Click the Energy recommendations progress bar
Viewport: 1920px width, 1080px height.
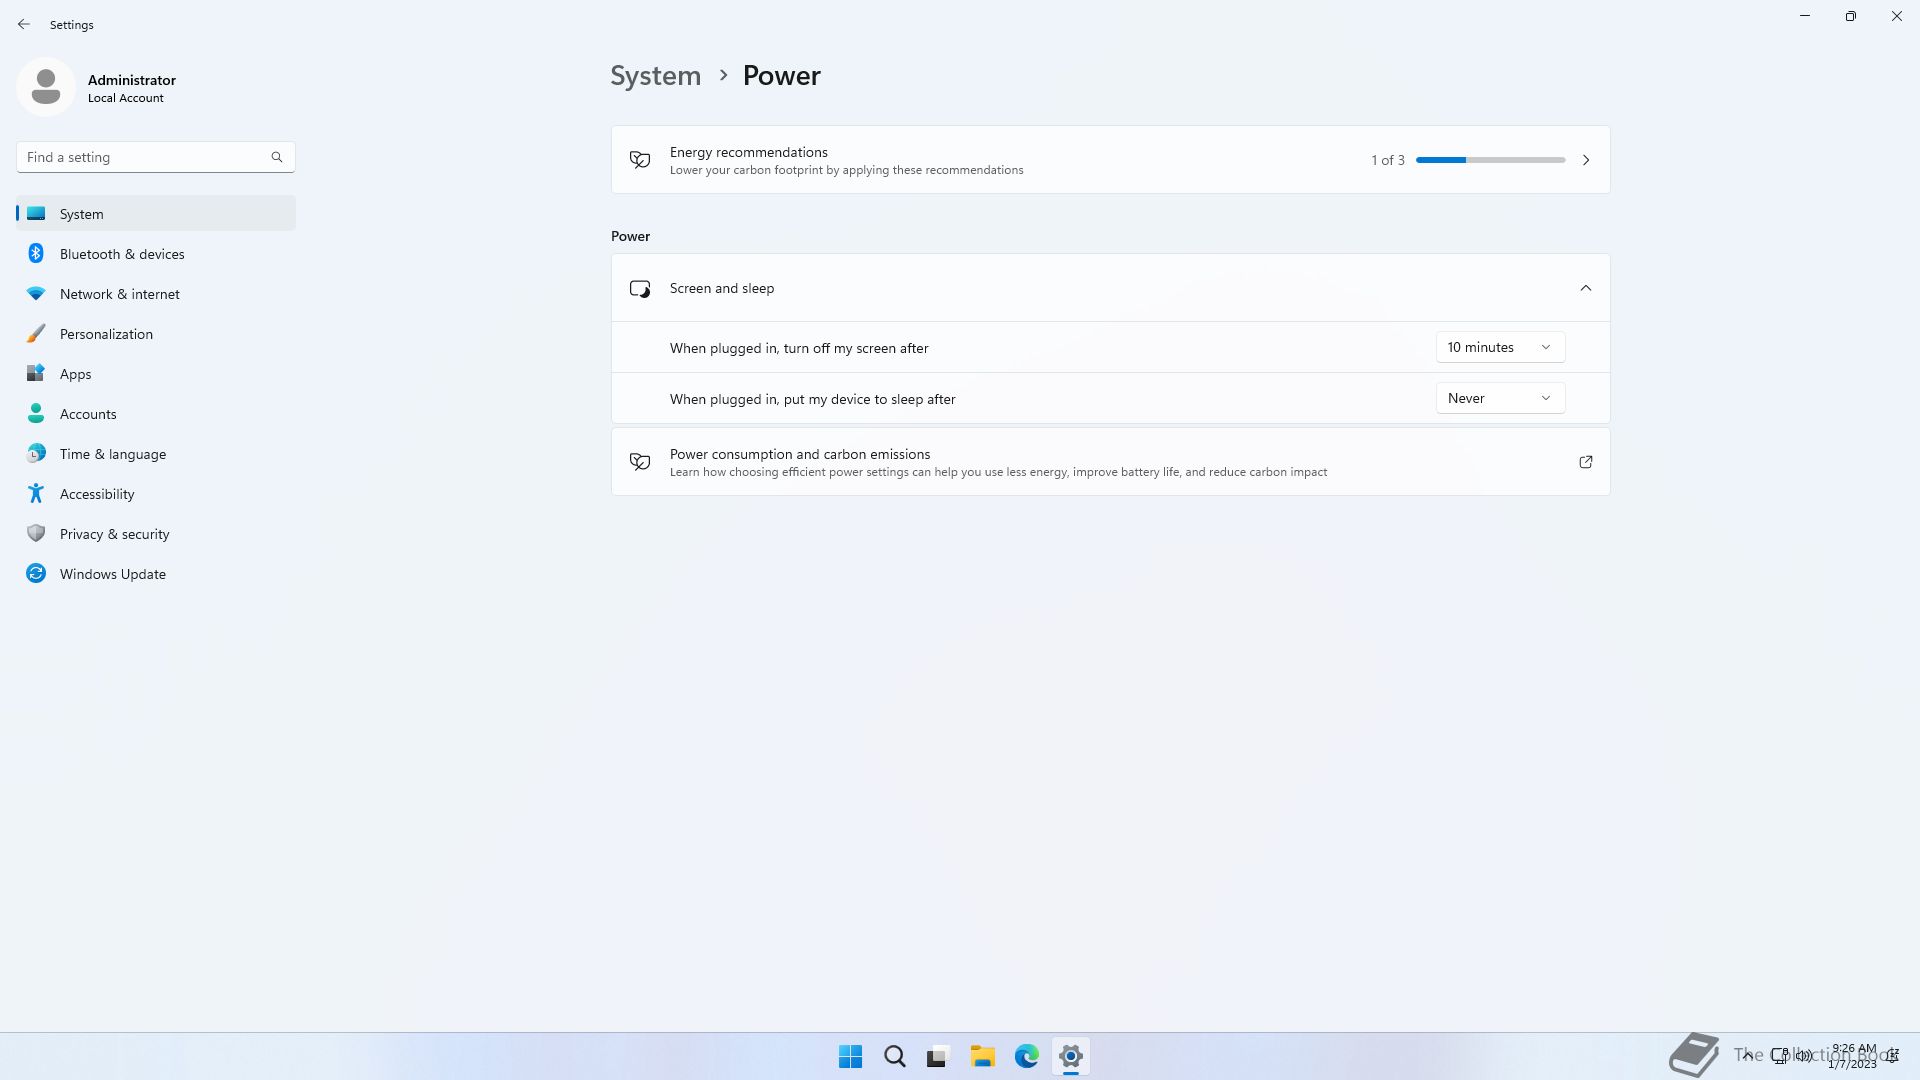click(1490, 160)
